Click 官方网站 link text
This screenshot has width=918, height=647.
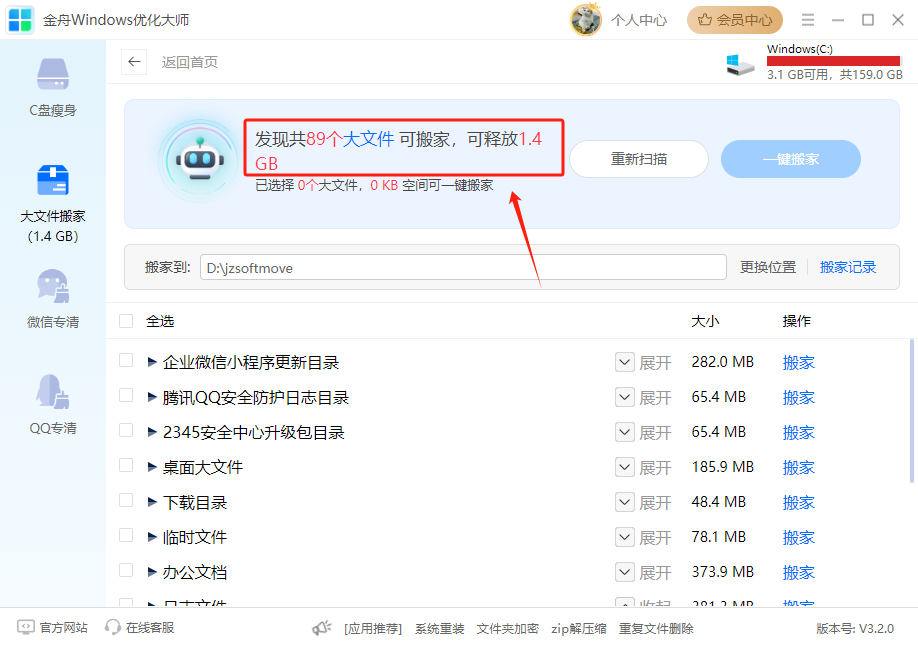(x=64, y=628)
